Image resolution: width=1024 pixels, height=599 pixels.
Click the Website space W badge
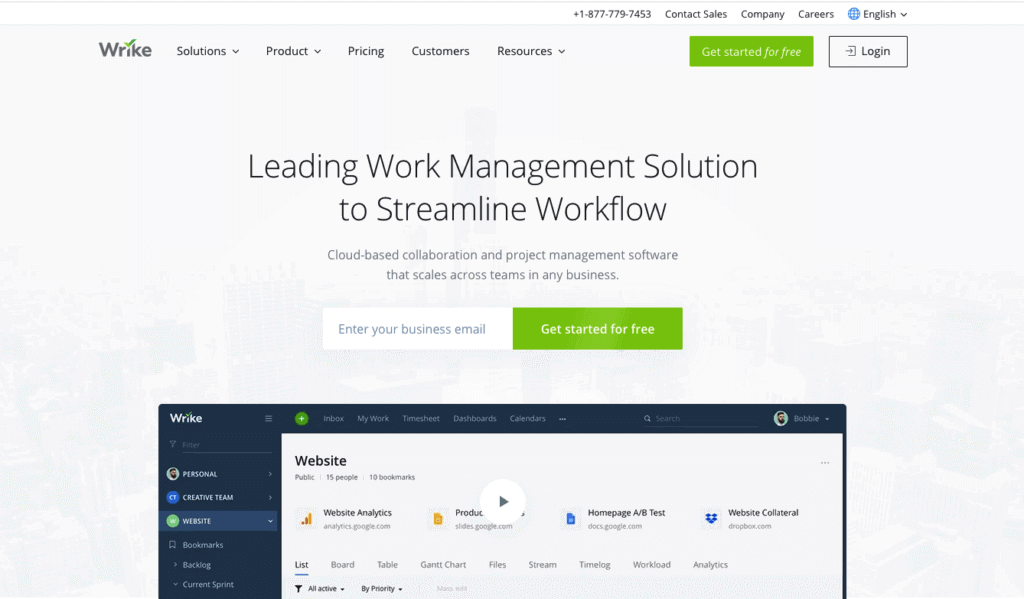coord(173,521)
